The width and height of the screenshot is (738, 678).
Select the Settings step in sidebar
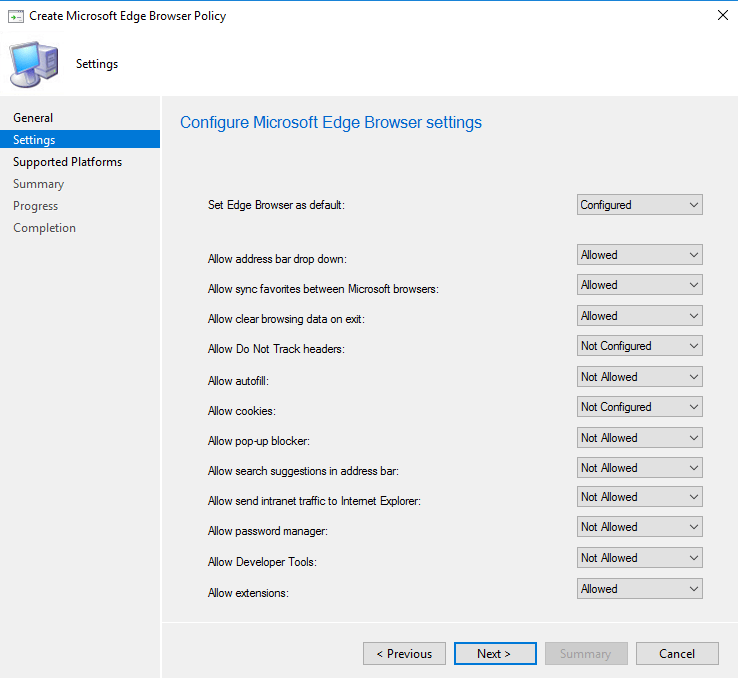[x=34, y=140]
